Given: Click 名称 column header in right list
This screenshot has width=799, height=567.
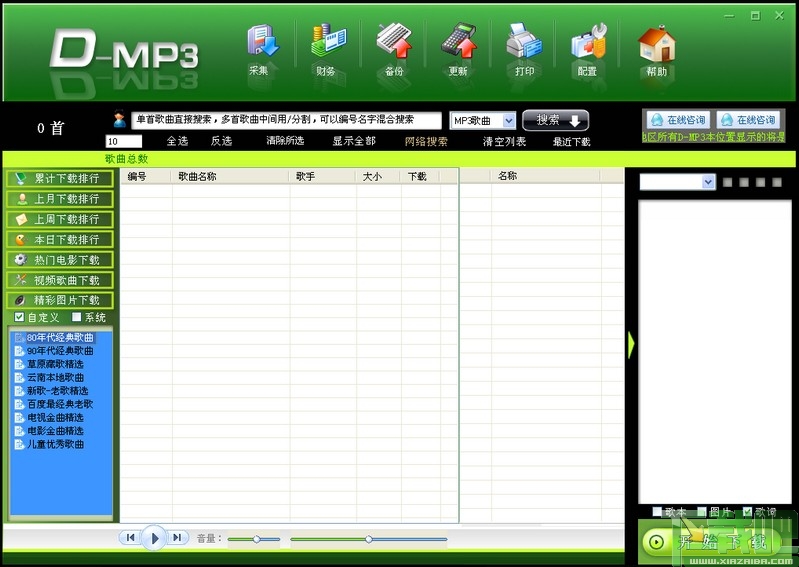Looking at the screenshot, I should coord(545,176).
